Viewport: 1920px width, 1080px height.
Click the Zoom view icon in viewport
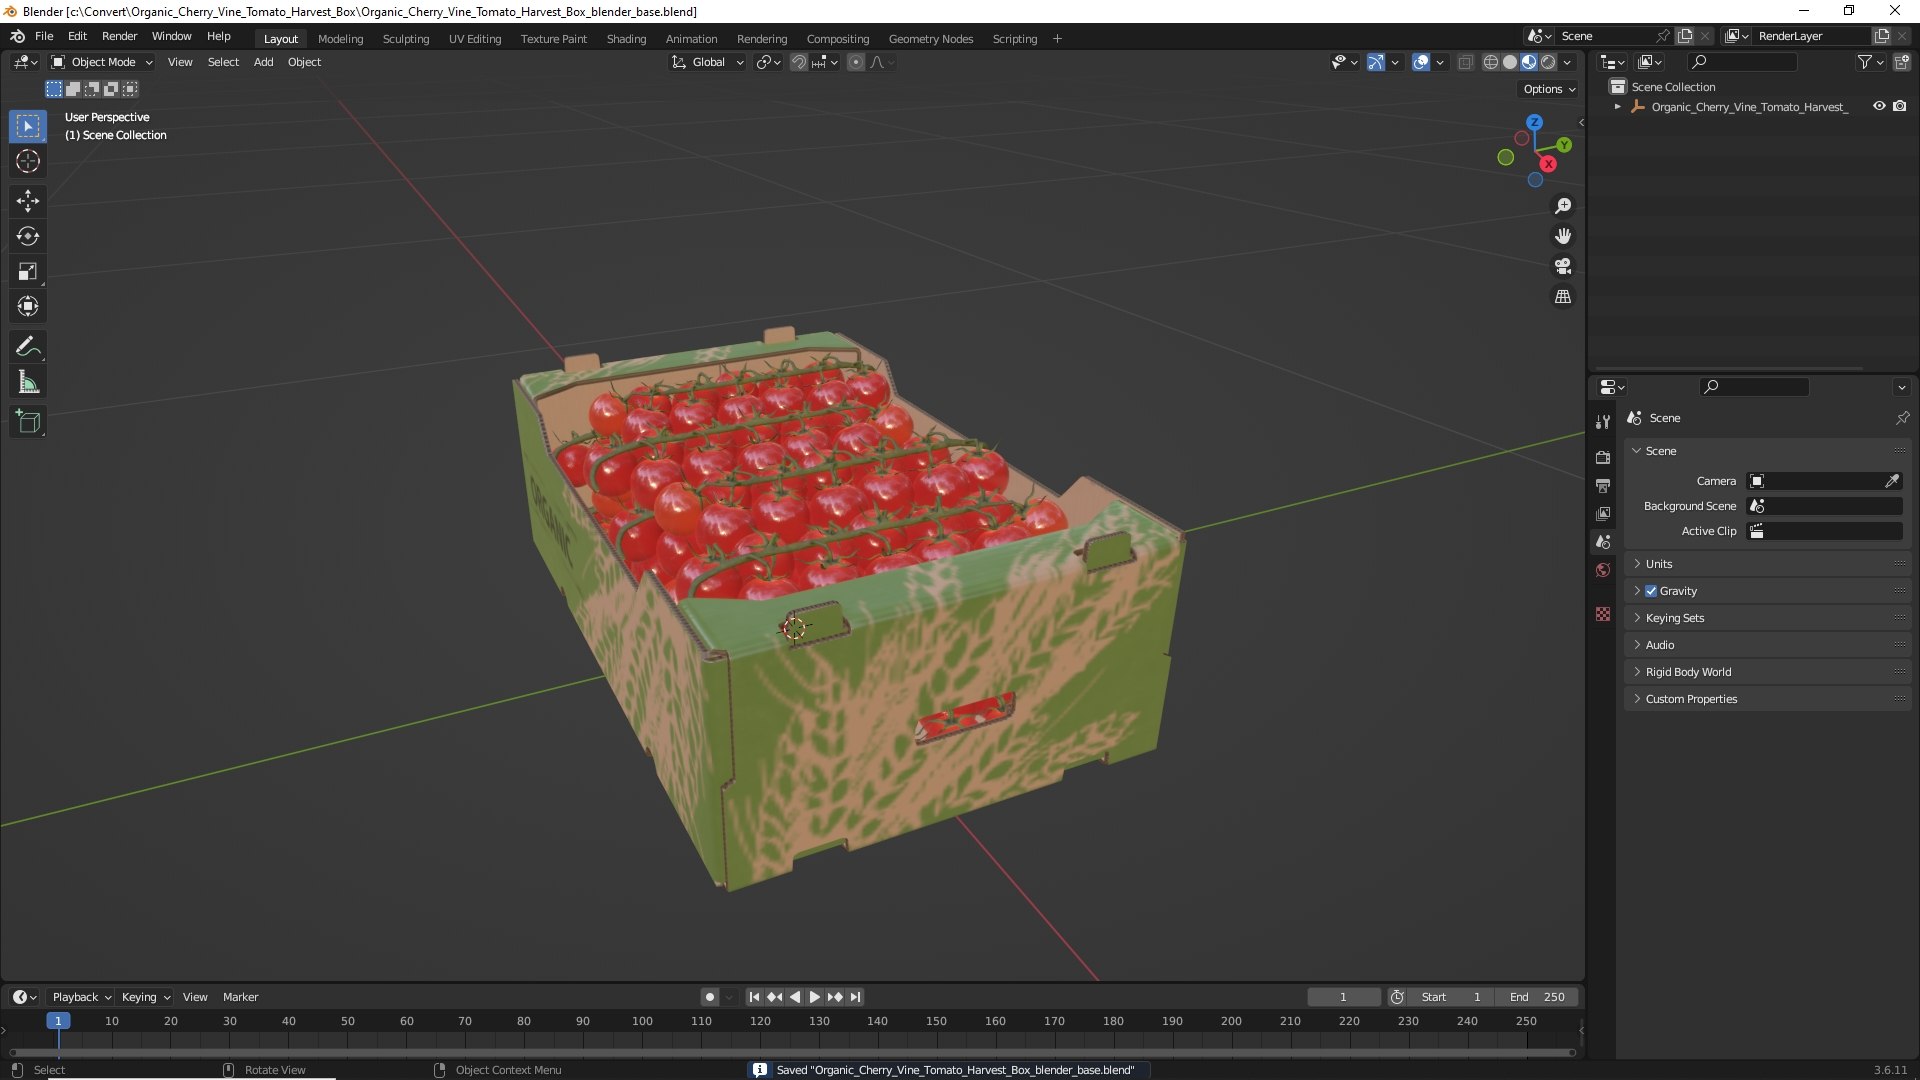[1563, 206]
